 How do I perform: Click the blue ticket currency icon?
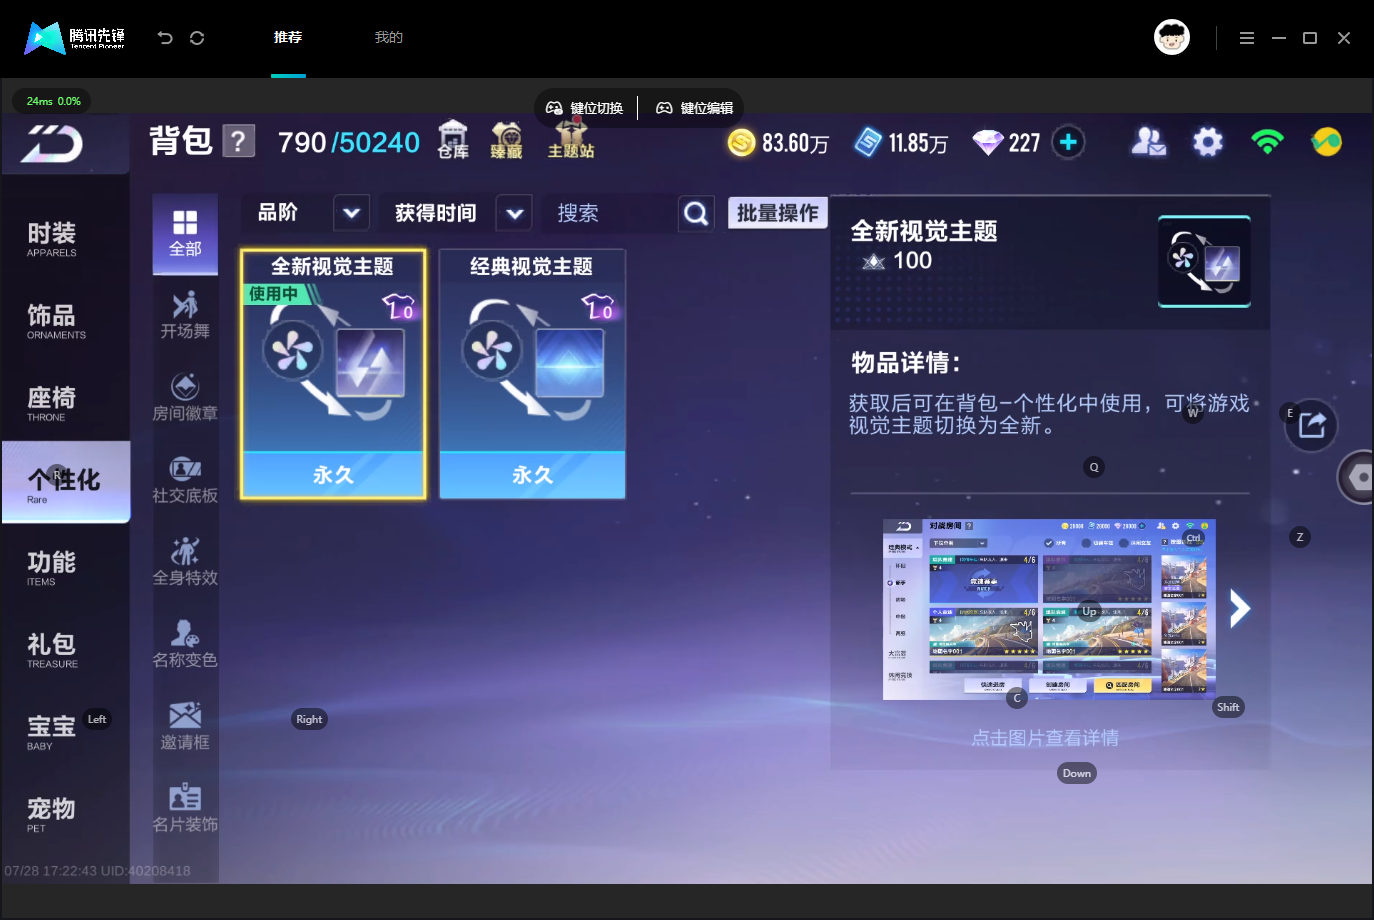coord(868,142)
